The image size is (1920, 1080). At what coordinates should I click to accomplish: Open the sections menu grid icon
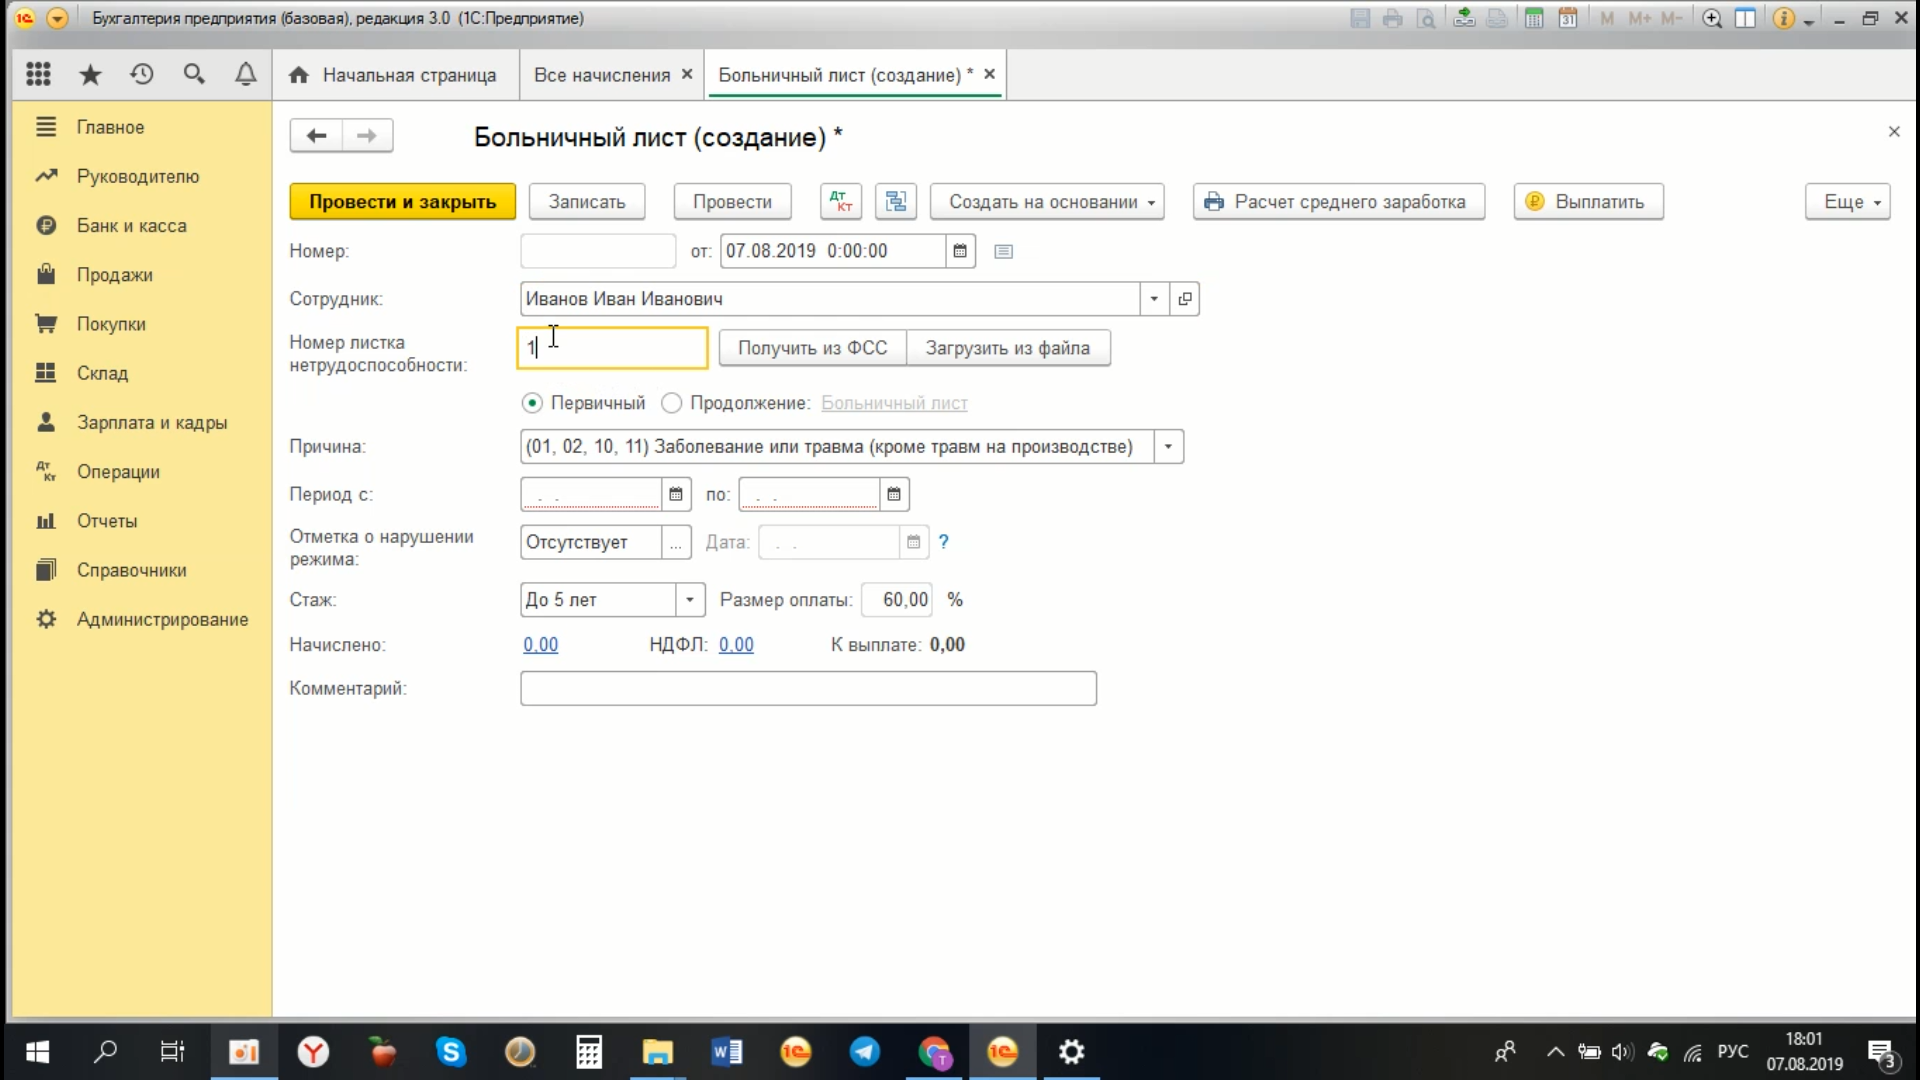point(38,74)
